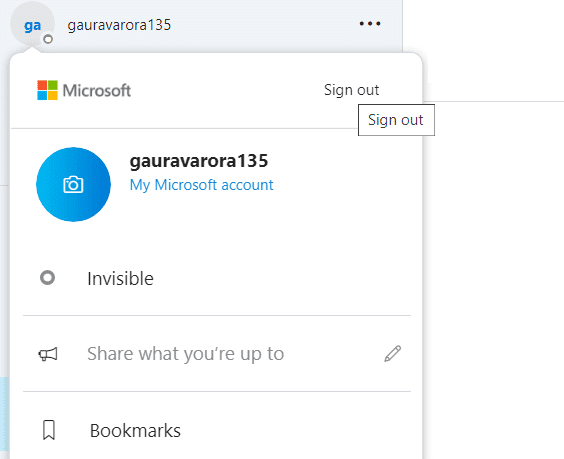
Task: Click the bold gauravarora135 profile name
Action: tap(199, 161)
